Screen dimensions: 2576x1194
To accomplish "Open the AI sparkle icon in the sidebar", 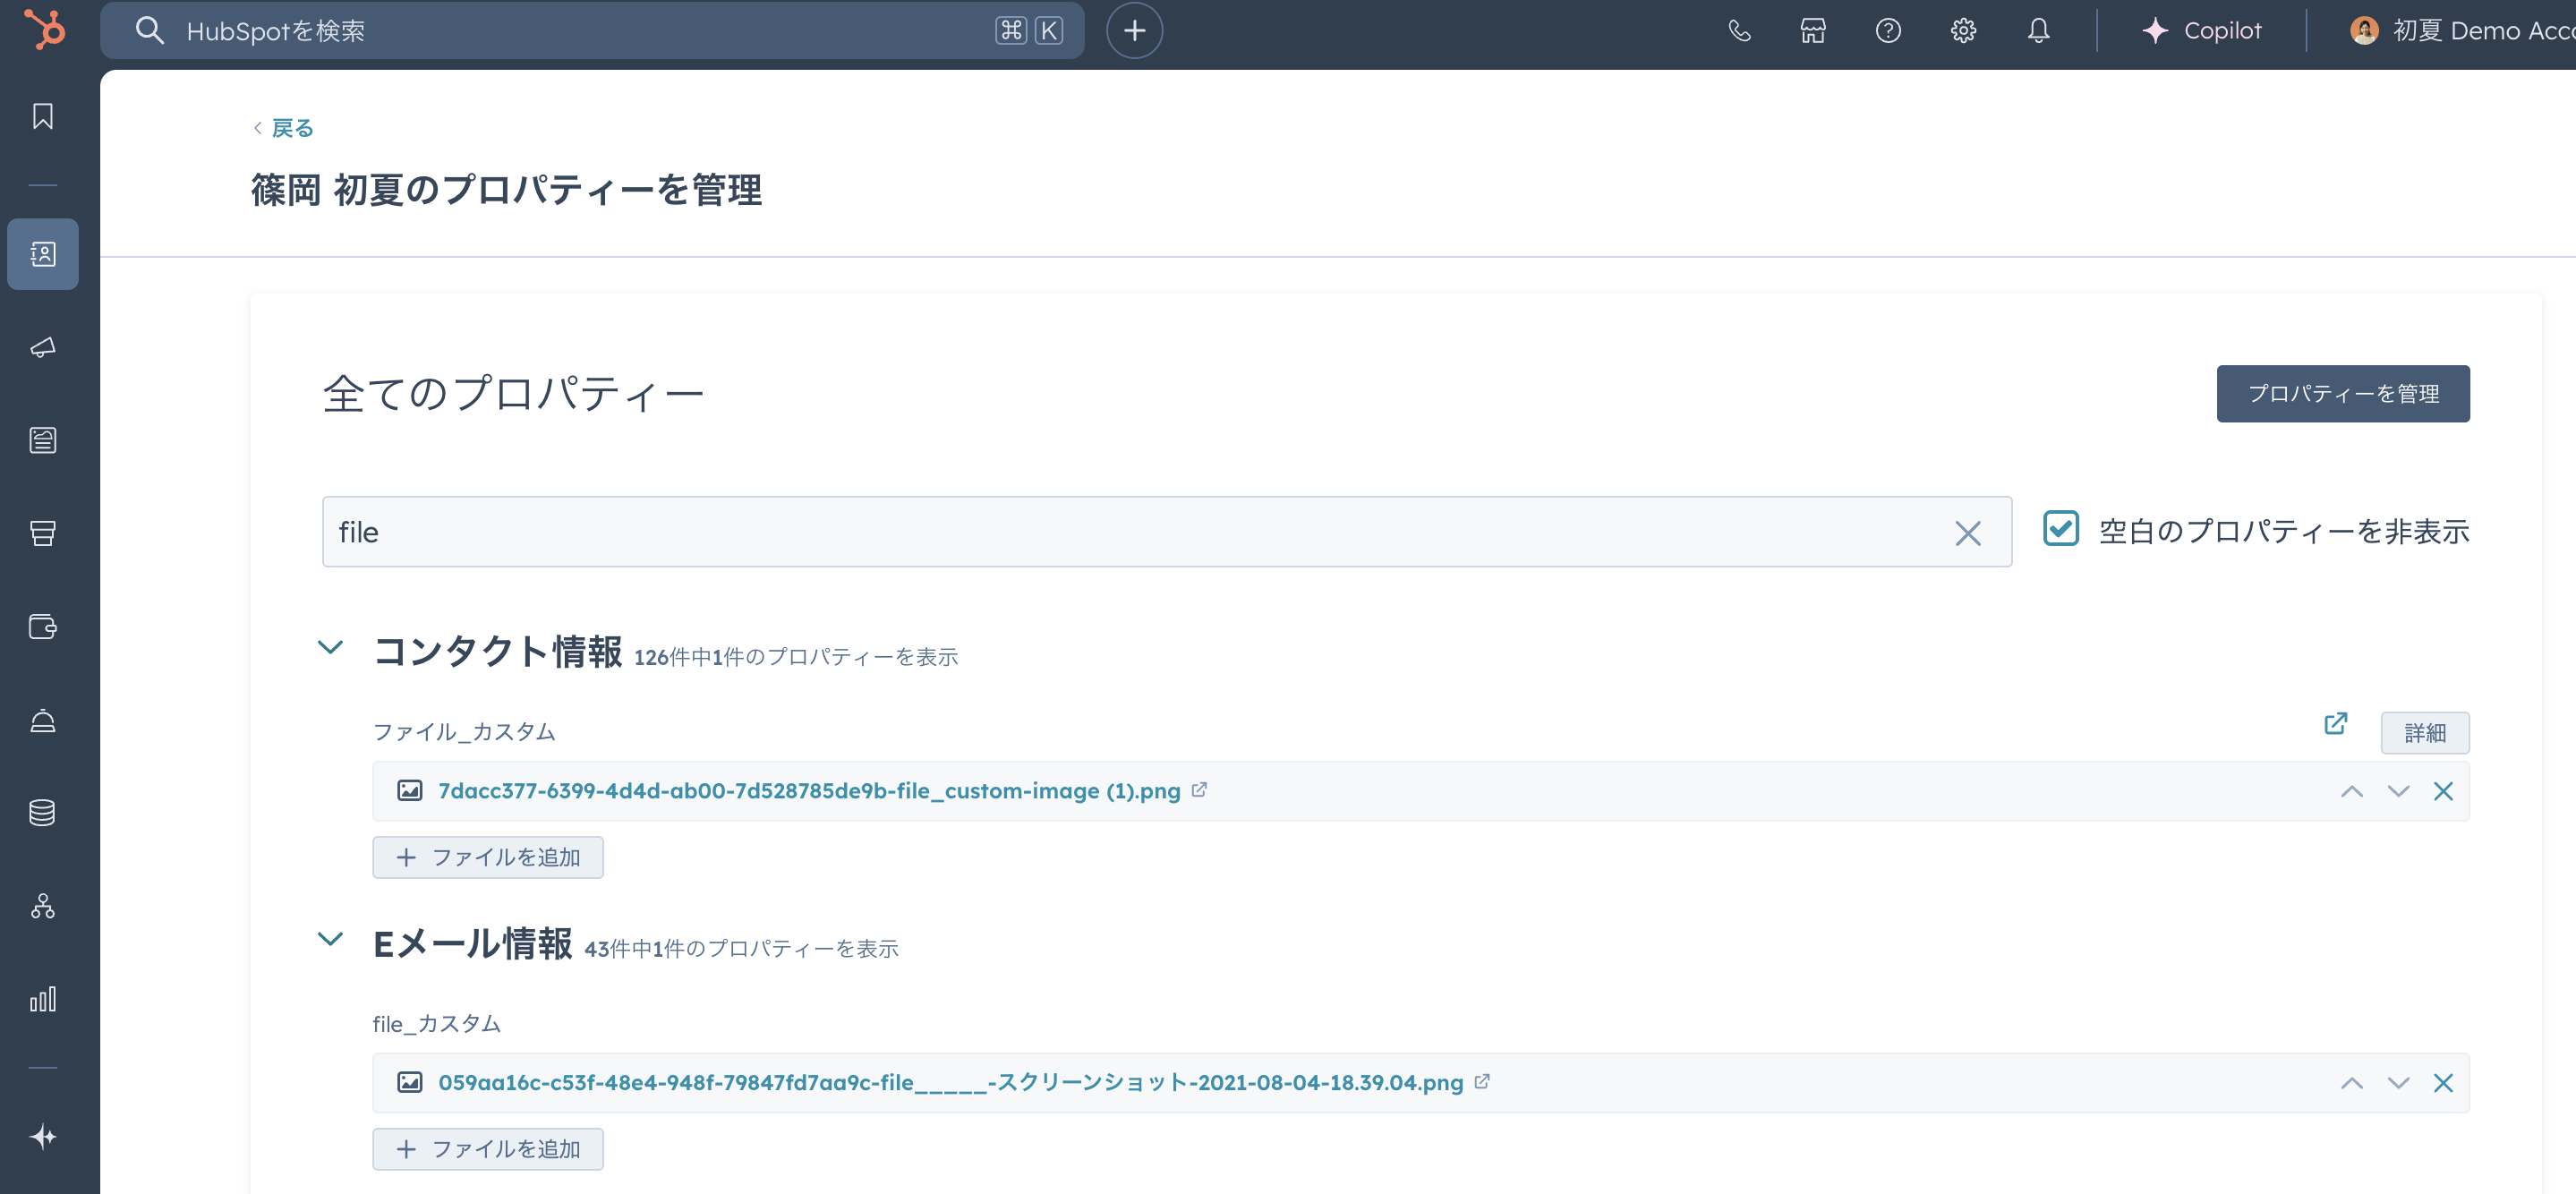I will click(x=43, y=1137).
